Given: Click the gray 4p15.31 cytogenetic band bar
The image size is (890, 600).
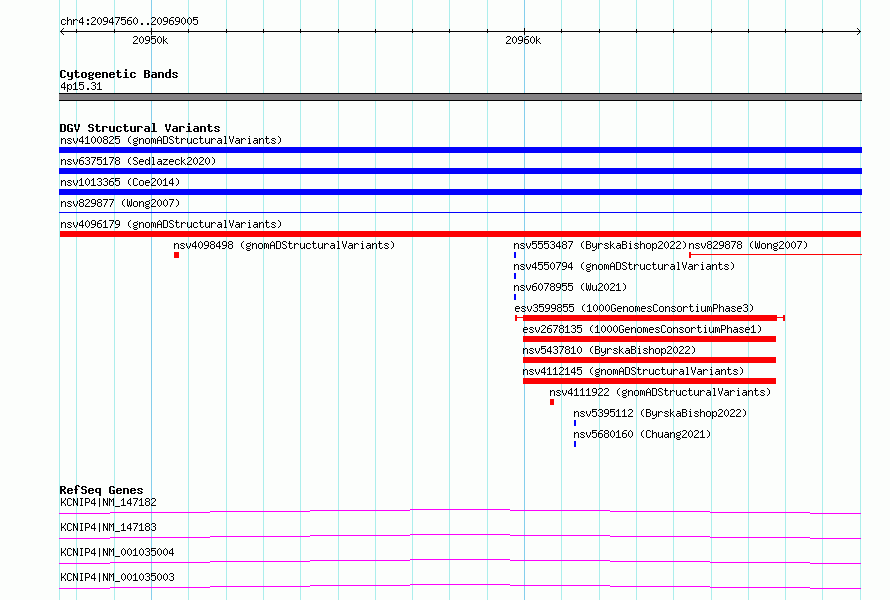Looking at the screenshot, I should point(460,97).
